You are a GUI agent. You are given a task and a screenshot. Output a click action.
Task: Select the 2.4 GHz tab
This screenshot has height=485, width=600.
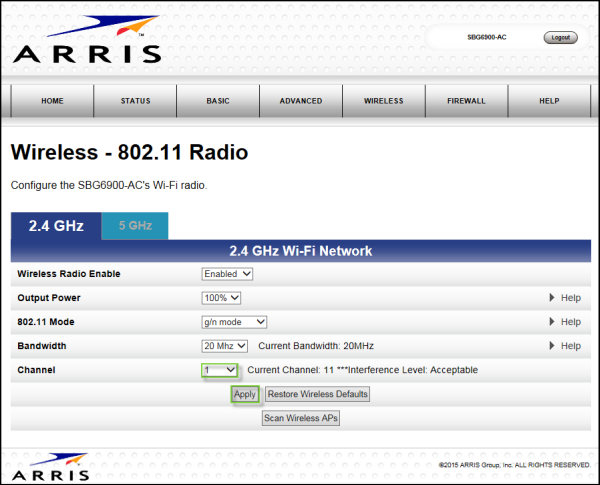click(56, 226)
